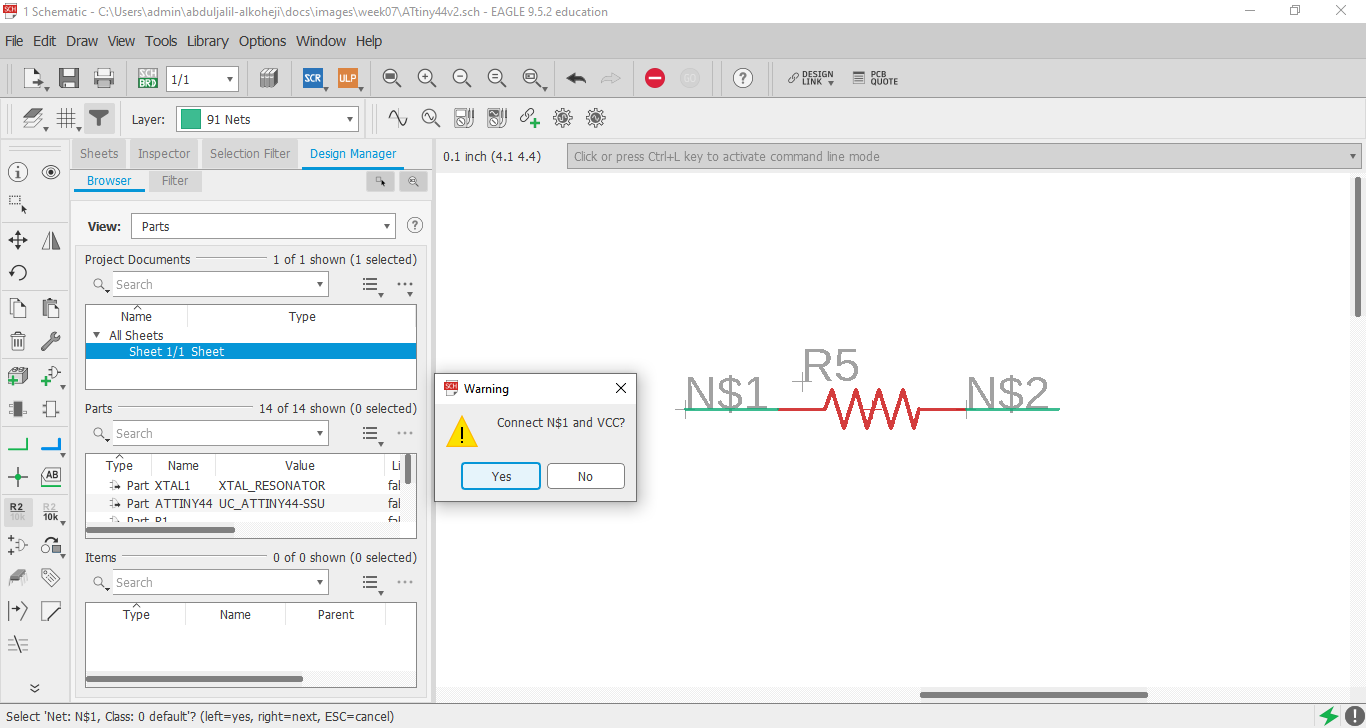Open the Filter sub-tab
Viewport: 1366px width, 728px height.
[175, 181]
